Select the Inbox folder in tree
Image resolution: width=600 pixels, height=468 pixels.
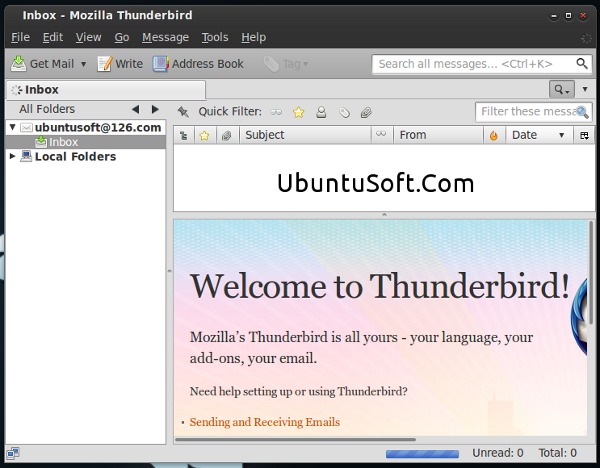pyautogui.click(x=86, y=142)
